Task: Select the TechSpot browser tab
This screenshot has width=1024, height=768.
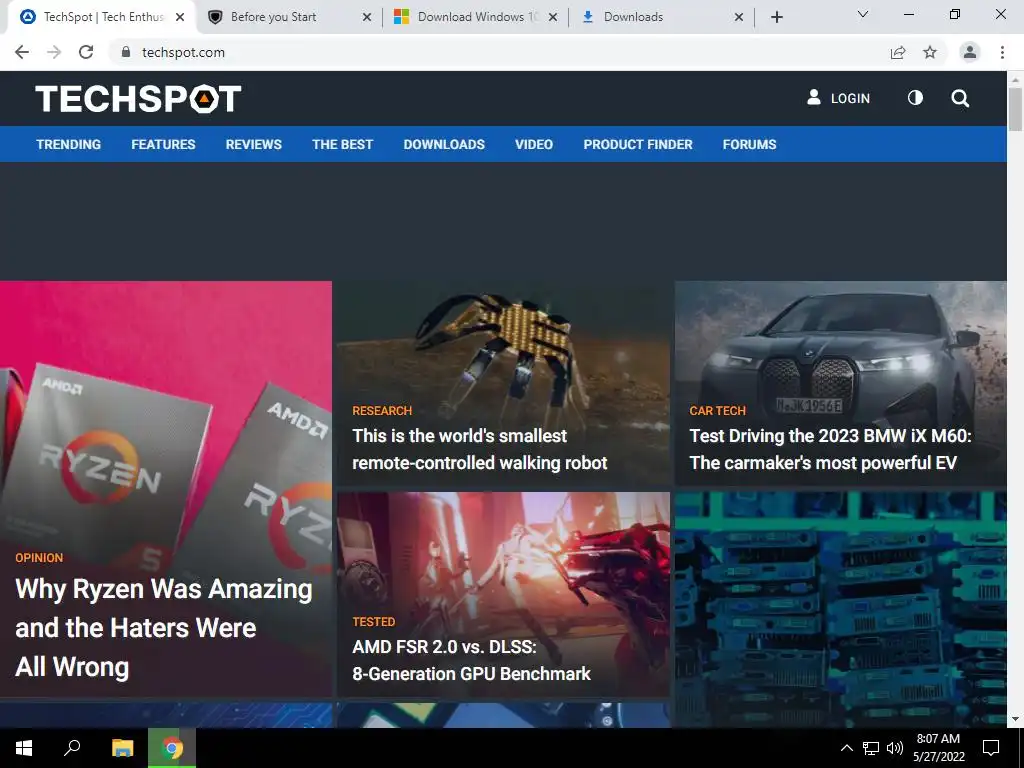Action: 103,17
